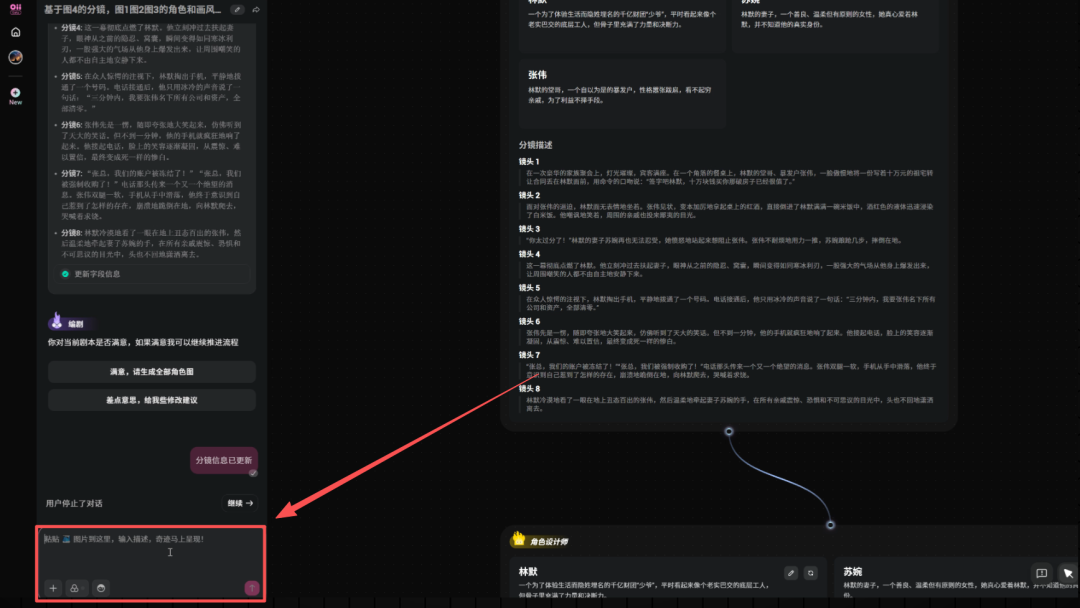
Task: Open Home via sidebar house icon
Action: pos(14,30)
